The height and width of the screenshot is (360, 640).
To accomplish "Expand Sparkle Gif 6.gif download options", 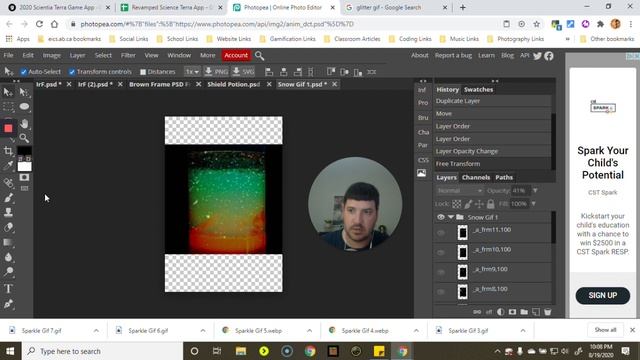I will tap(203, 331).
